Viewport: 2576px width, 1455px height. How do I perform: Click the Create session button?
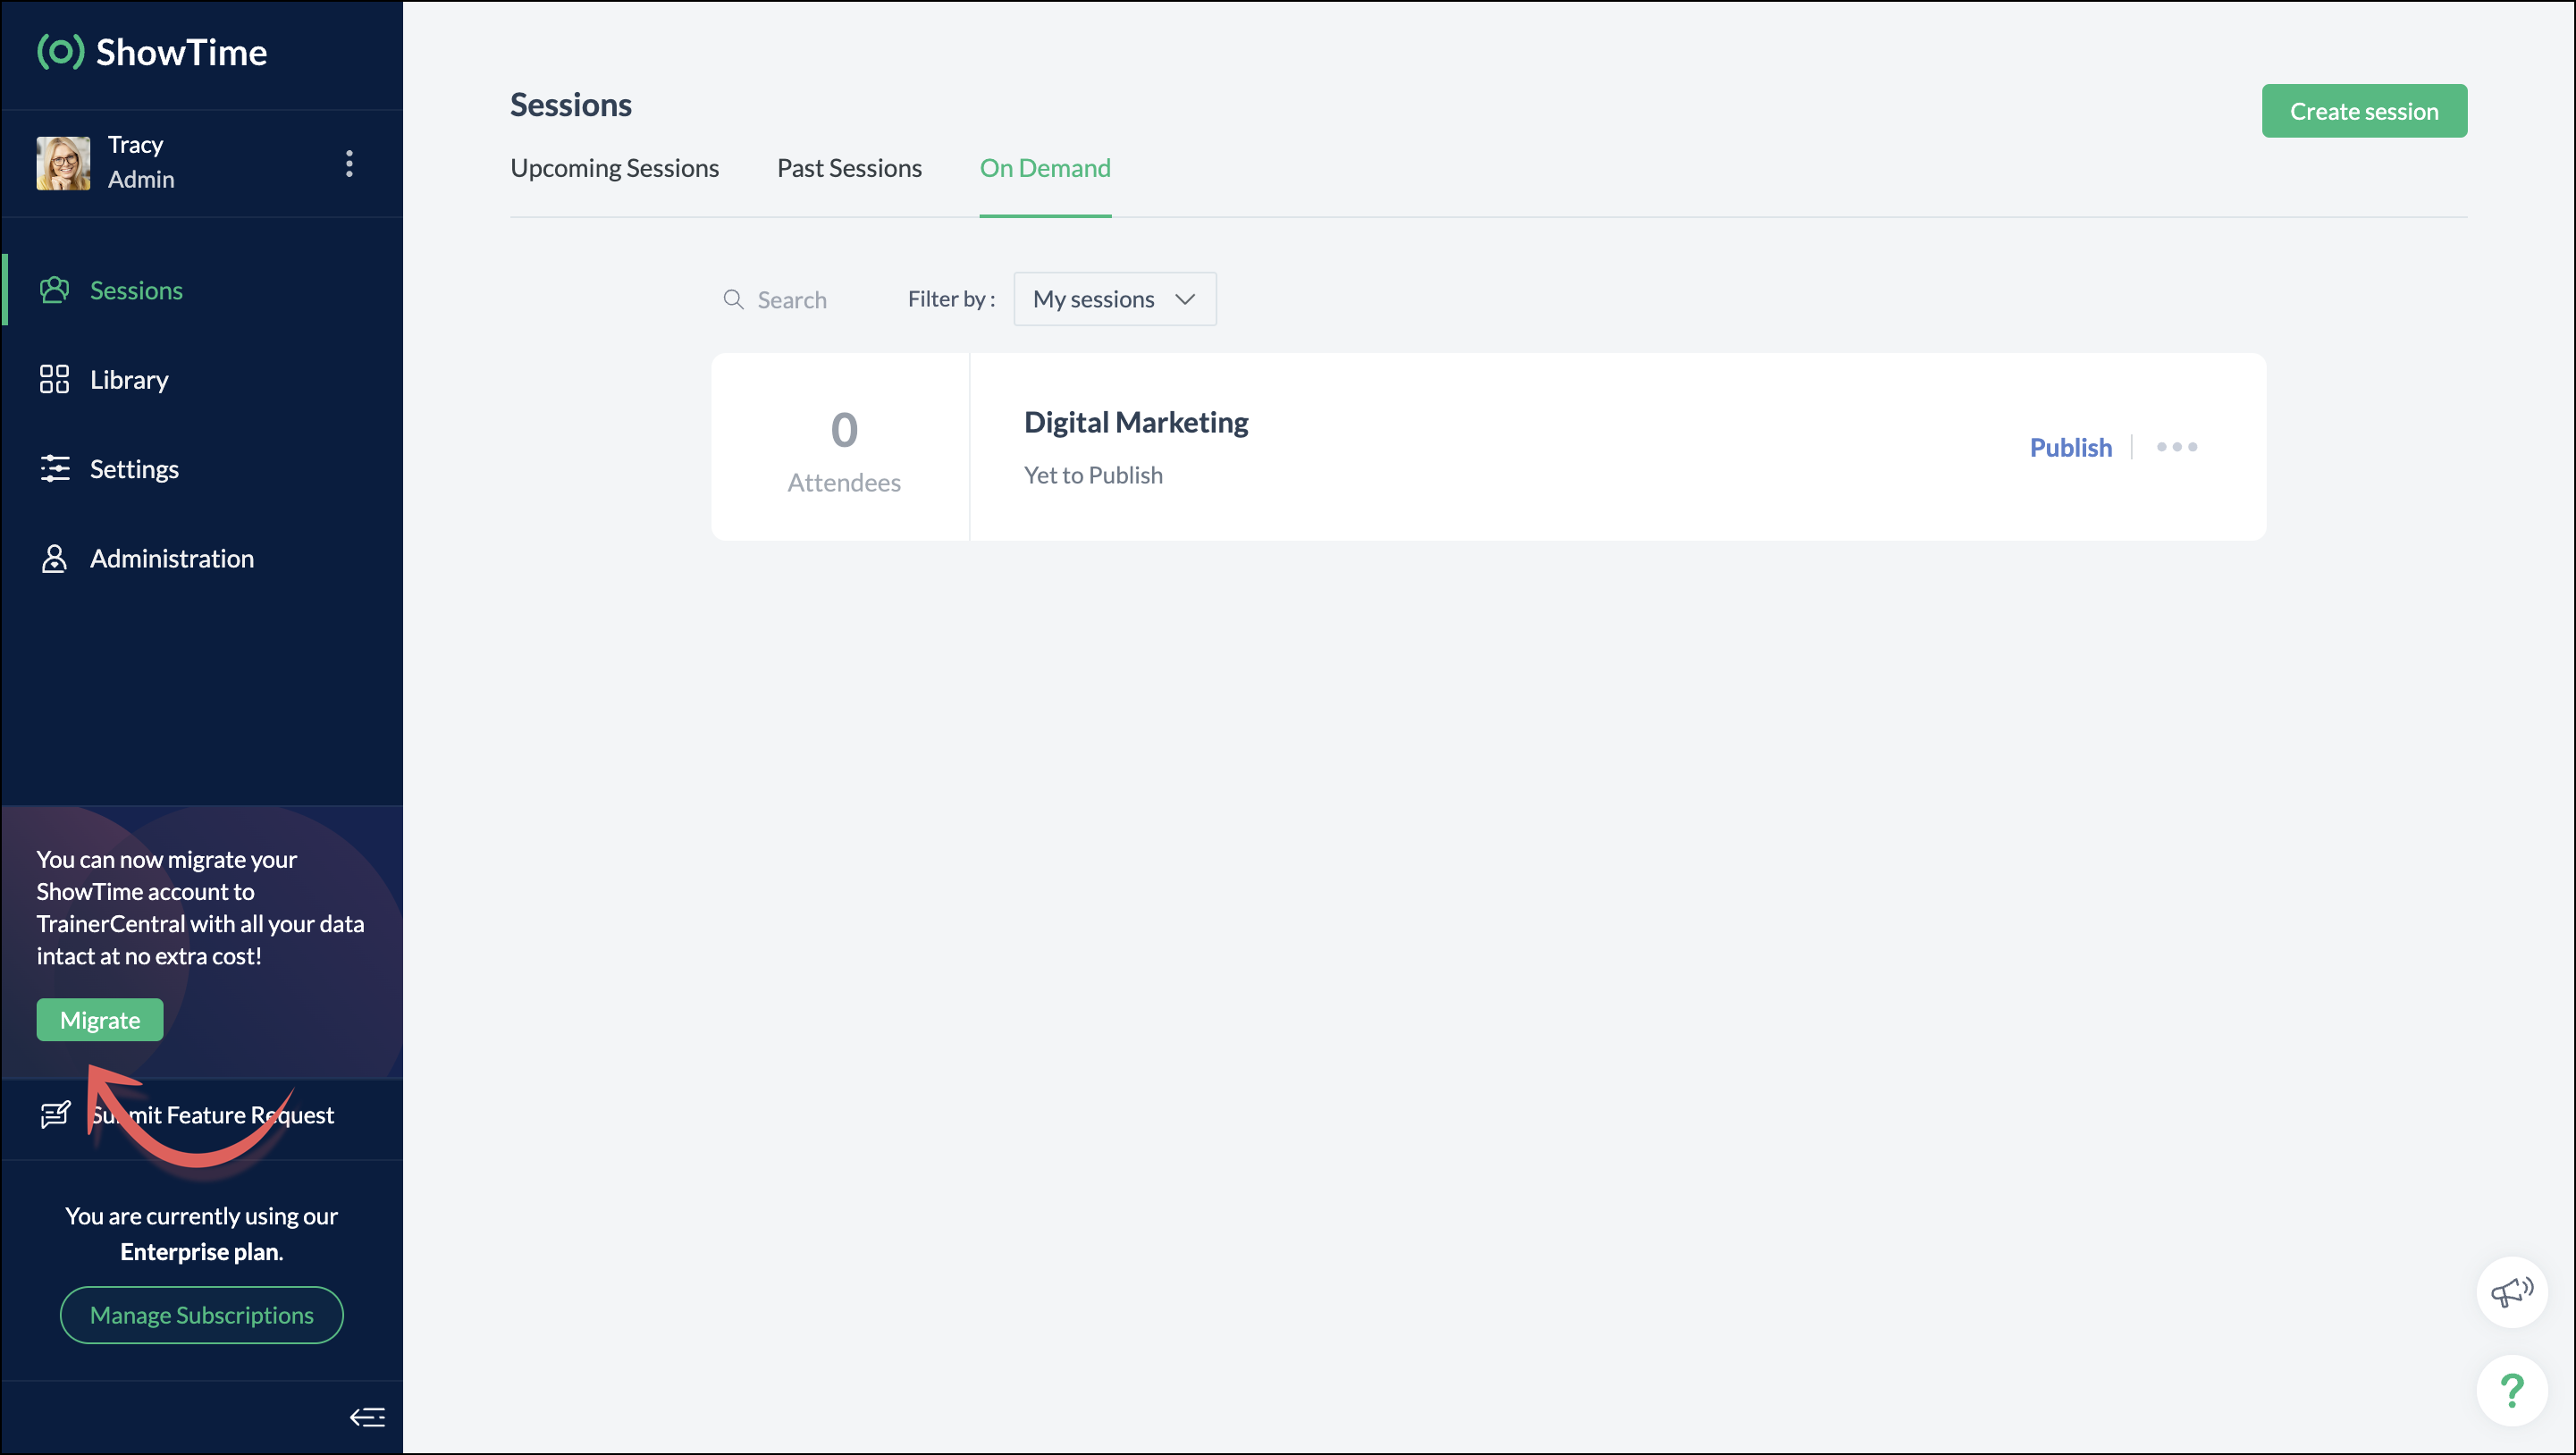click(x=2364, y=111)
